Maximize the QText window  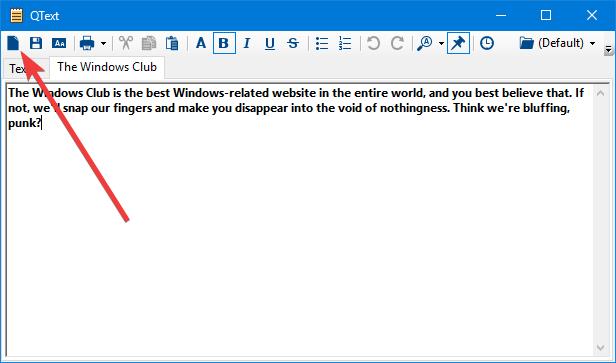tap(546, 15)
